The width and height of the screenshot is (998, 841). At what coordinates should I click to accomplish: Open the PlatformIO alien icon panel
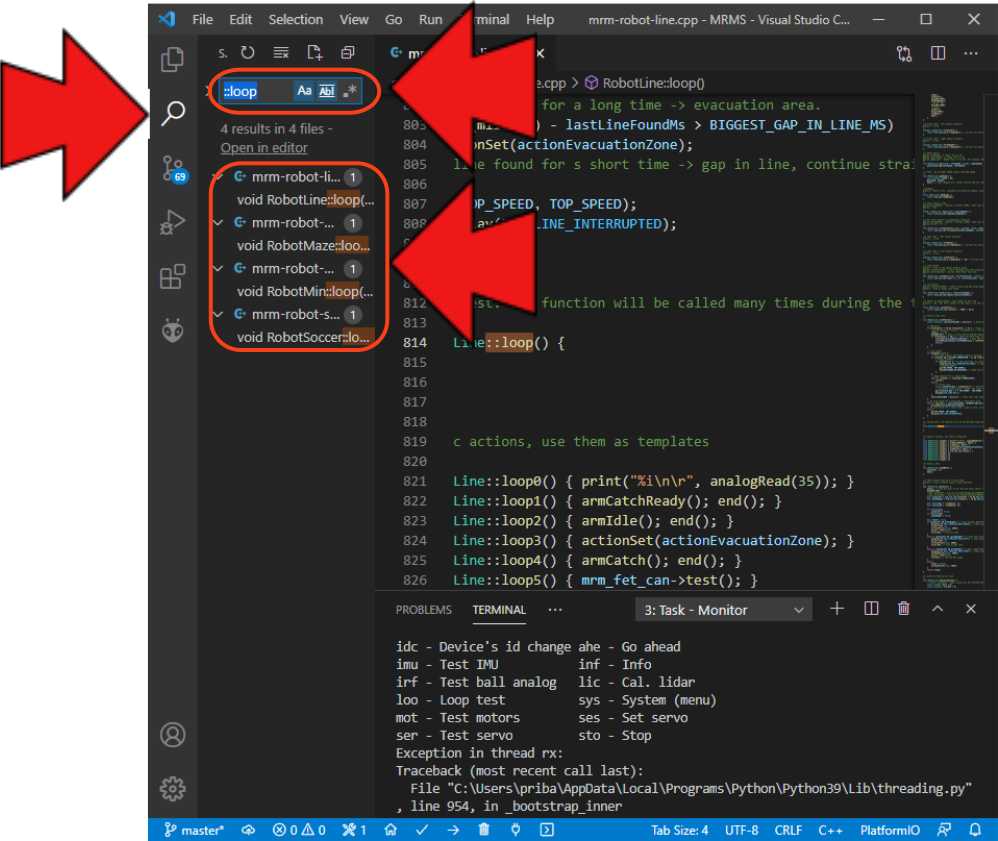pos(173,330)
